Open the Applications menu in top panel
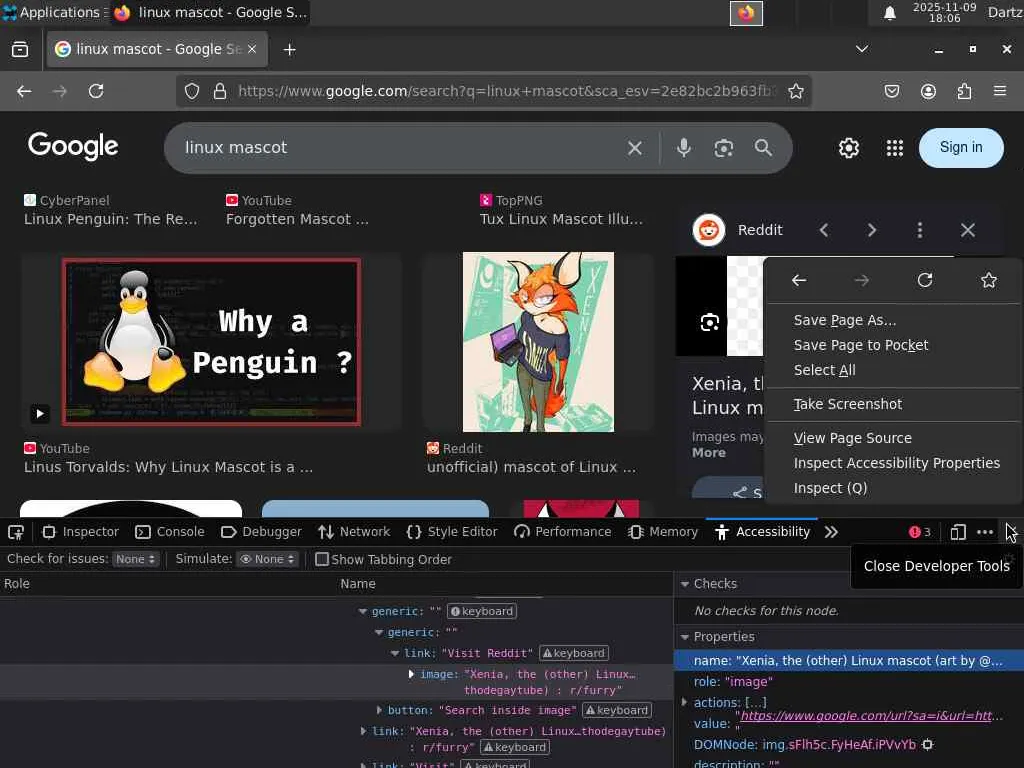 click(54, 12)
